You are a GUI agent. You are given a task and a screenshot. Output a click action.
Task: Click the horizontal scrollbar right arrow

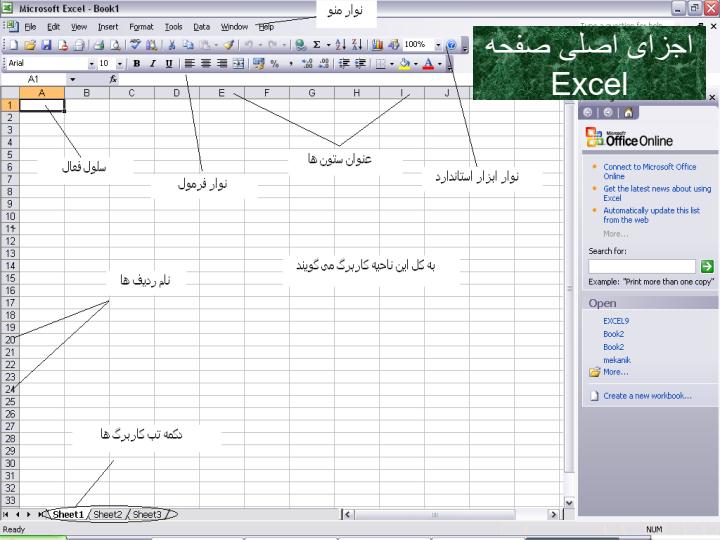click(554, 514)
